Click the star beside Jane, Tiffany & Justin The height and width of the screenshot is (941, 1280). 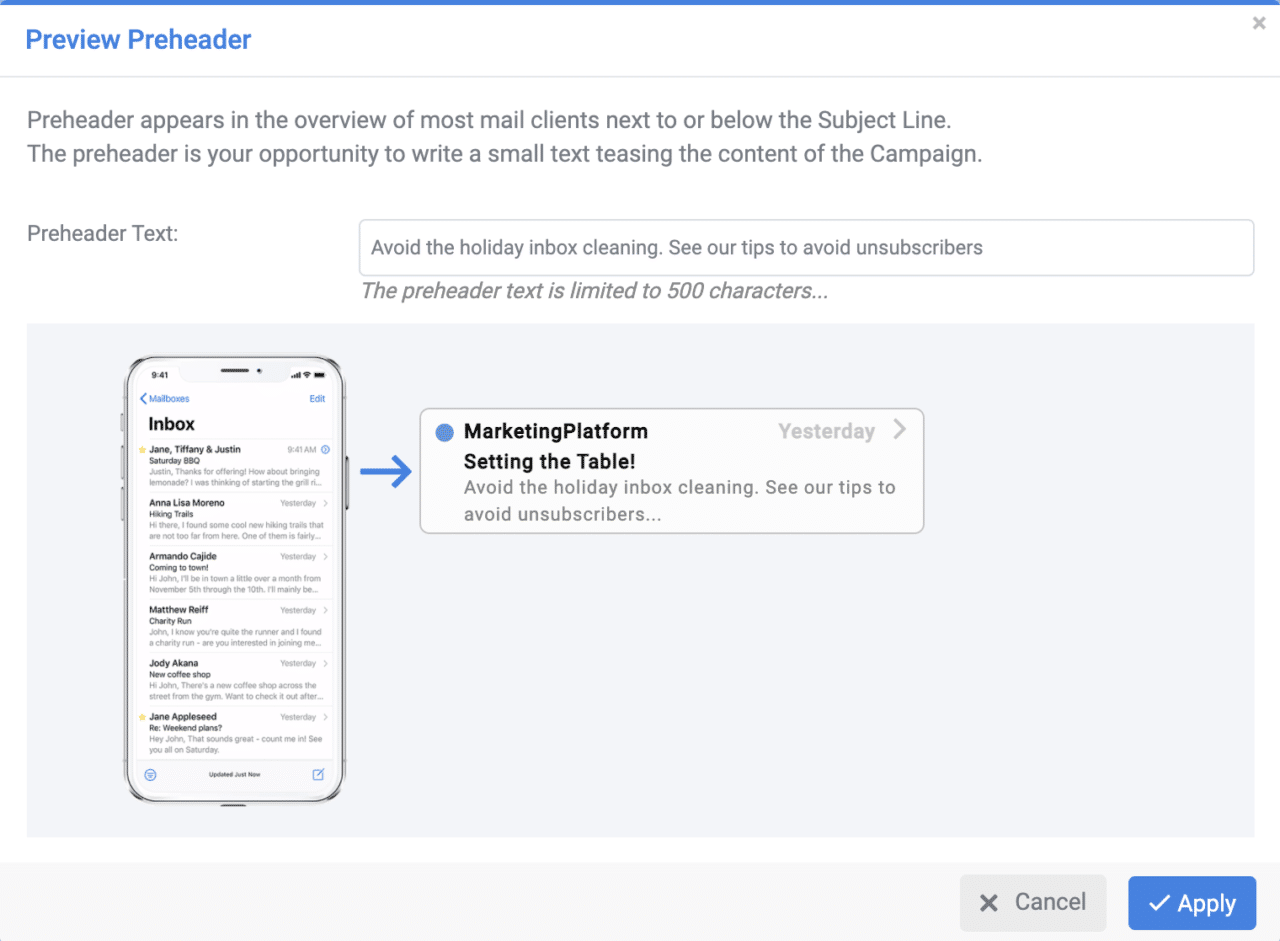(142, 450)
